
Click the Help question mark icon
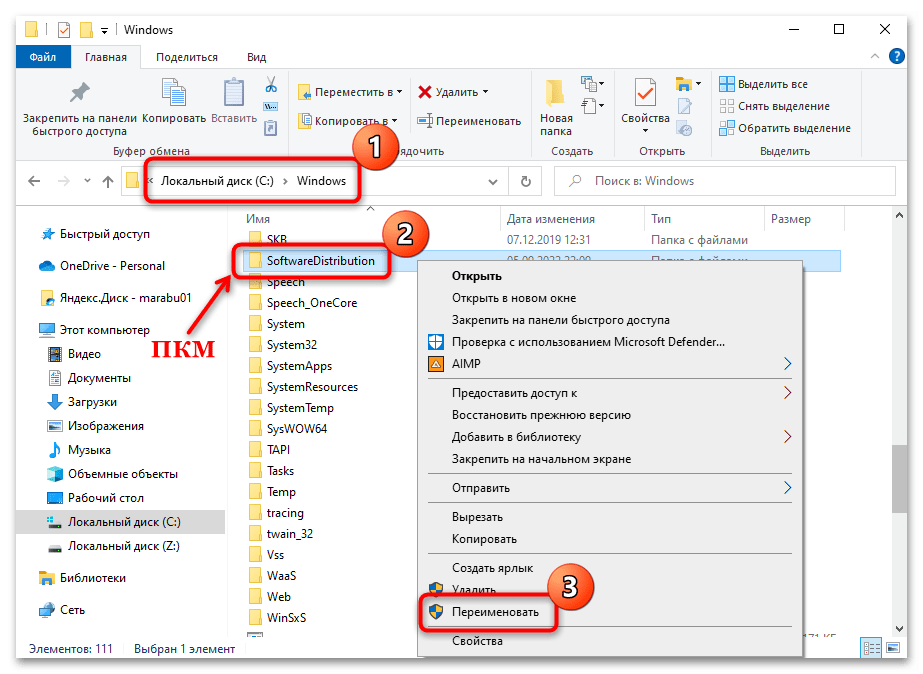click(897, 57)
